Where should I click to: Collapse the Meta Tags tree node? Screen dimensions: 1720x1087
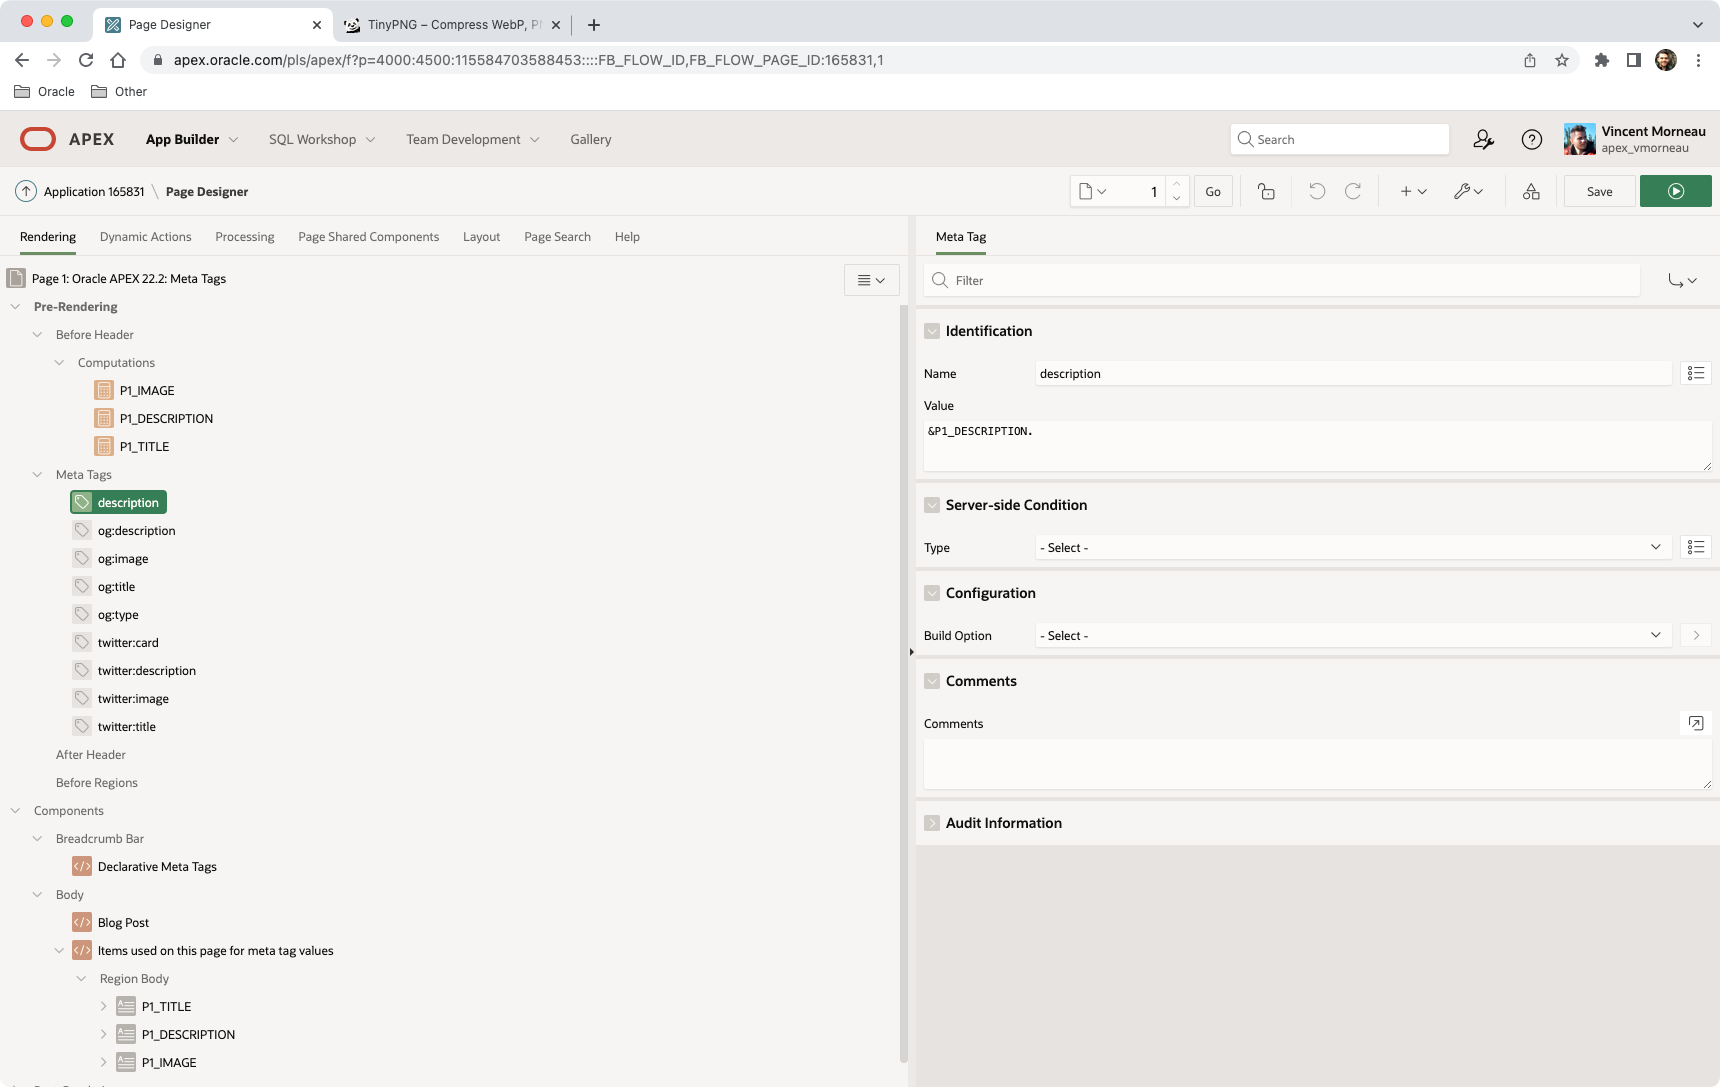point(37,475)
